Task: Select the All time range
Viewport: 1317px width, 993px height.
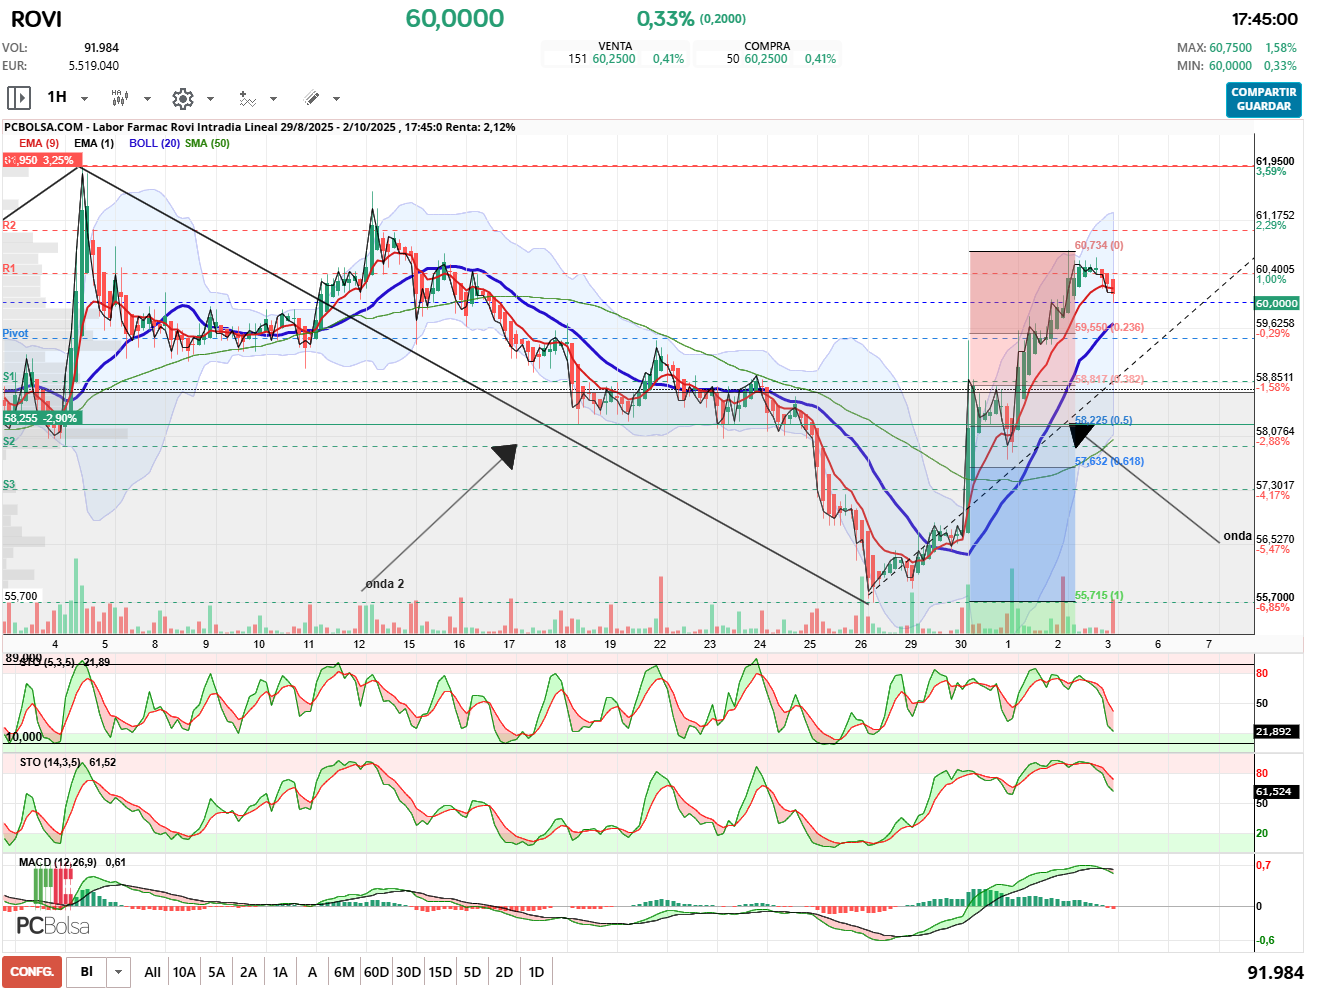Action: 152,972
